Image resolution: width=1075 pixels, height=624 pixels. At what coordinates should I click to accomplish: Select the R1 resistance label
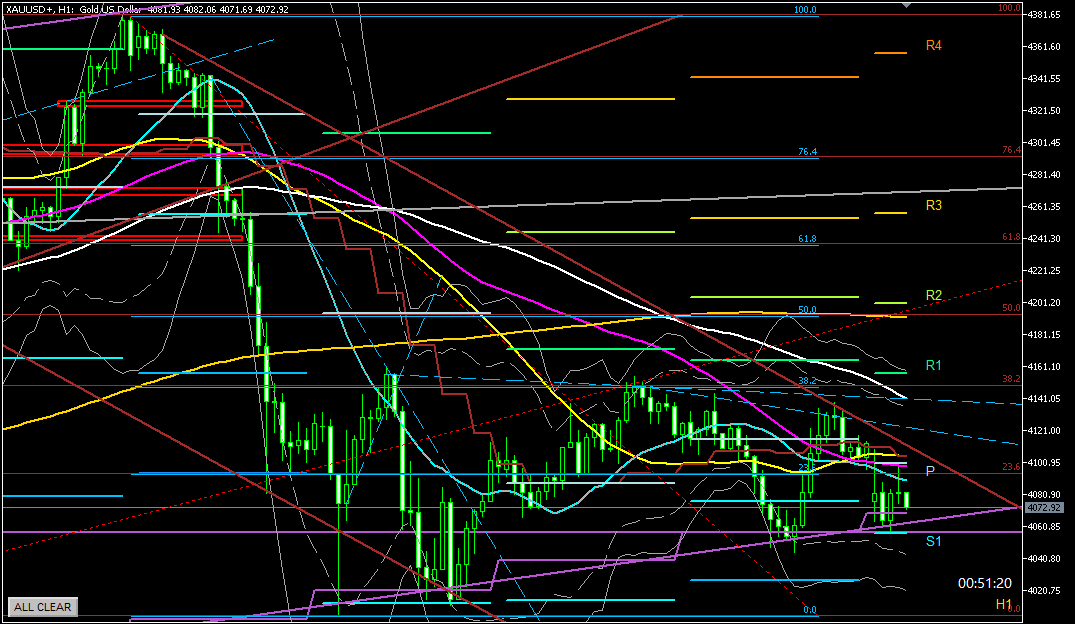933,366
